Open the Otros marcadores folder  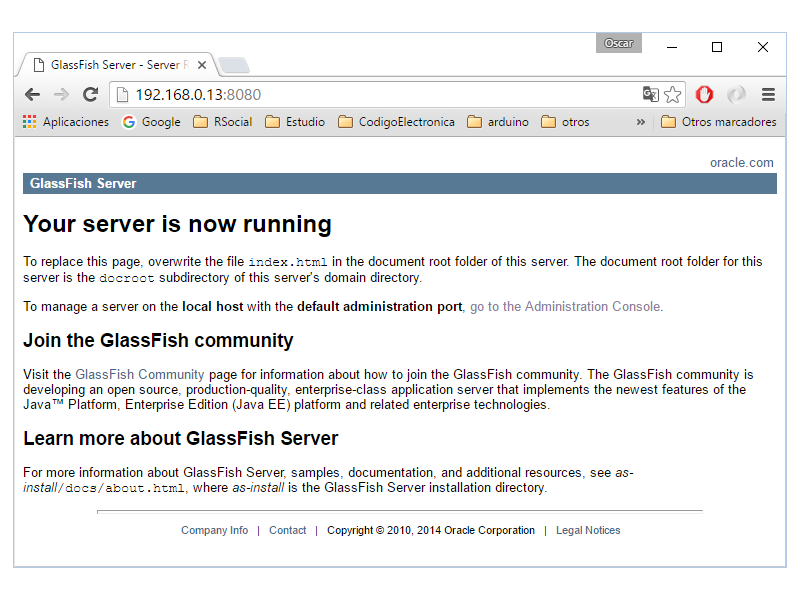(718, 122)
